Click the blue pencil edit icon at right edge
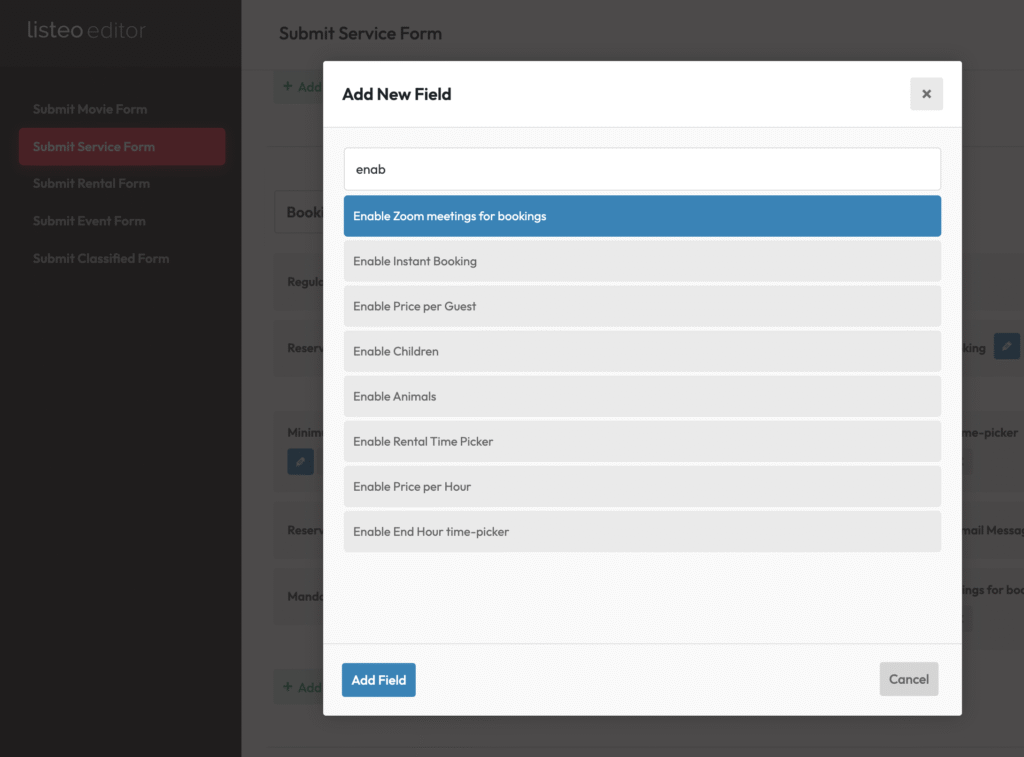Image resolution: width=1024 pixels, height=757 pixels. pyautogui.click(x=1007, y=347)
